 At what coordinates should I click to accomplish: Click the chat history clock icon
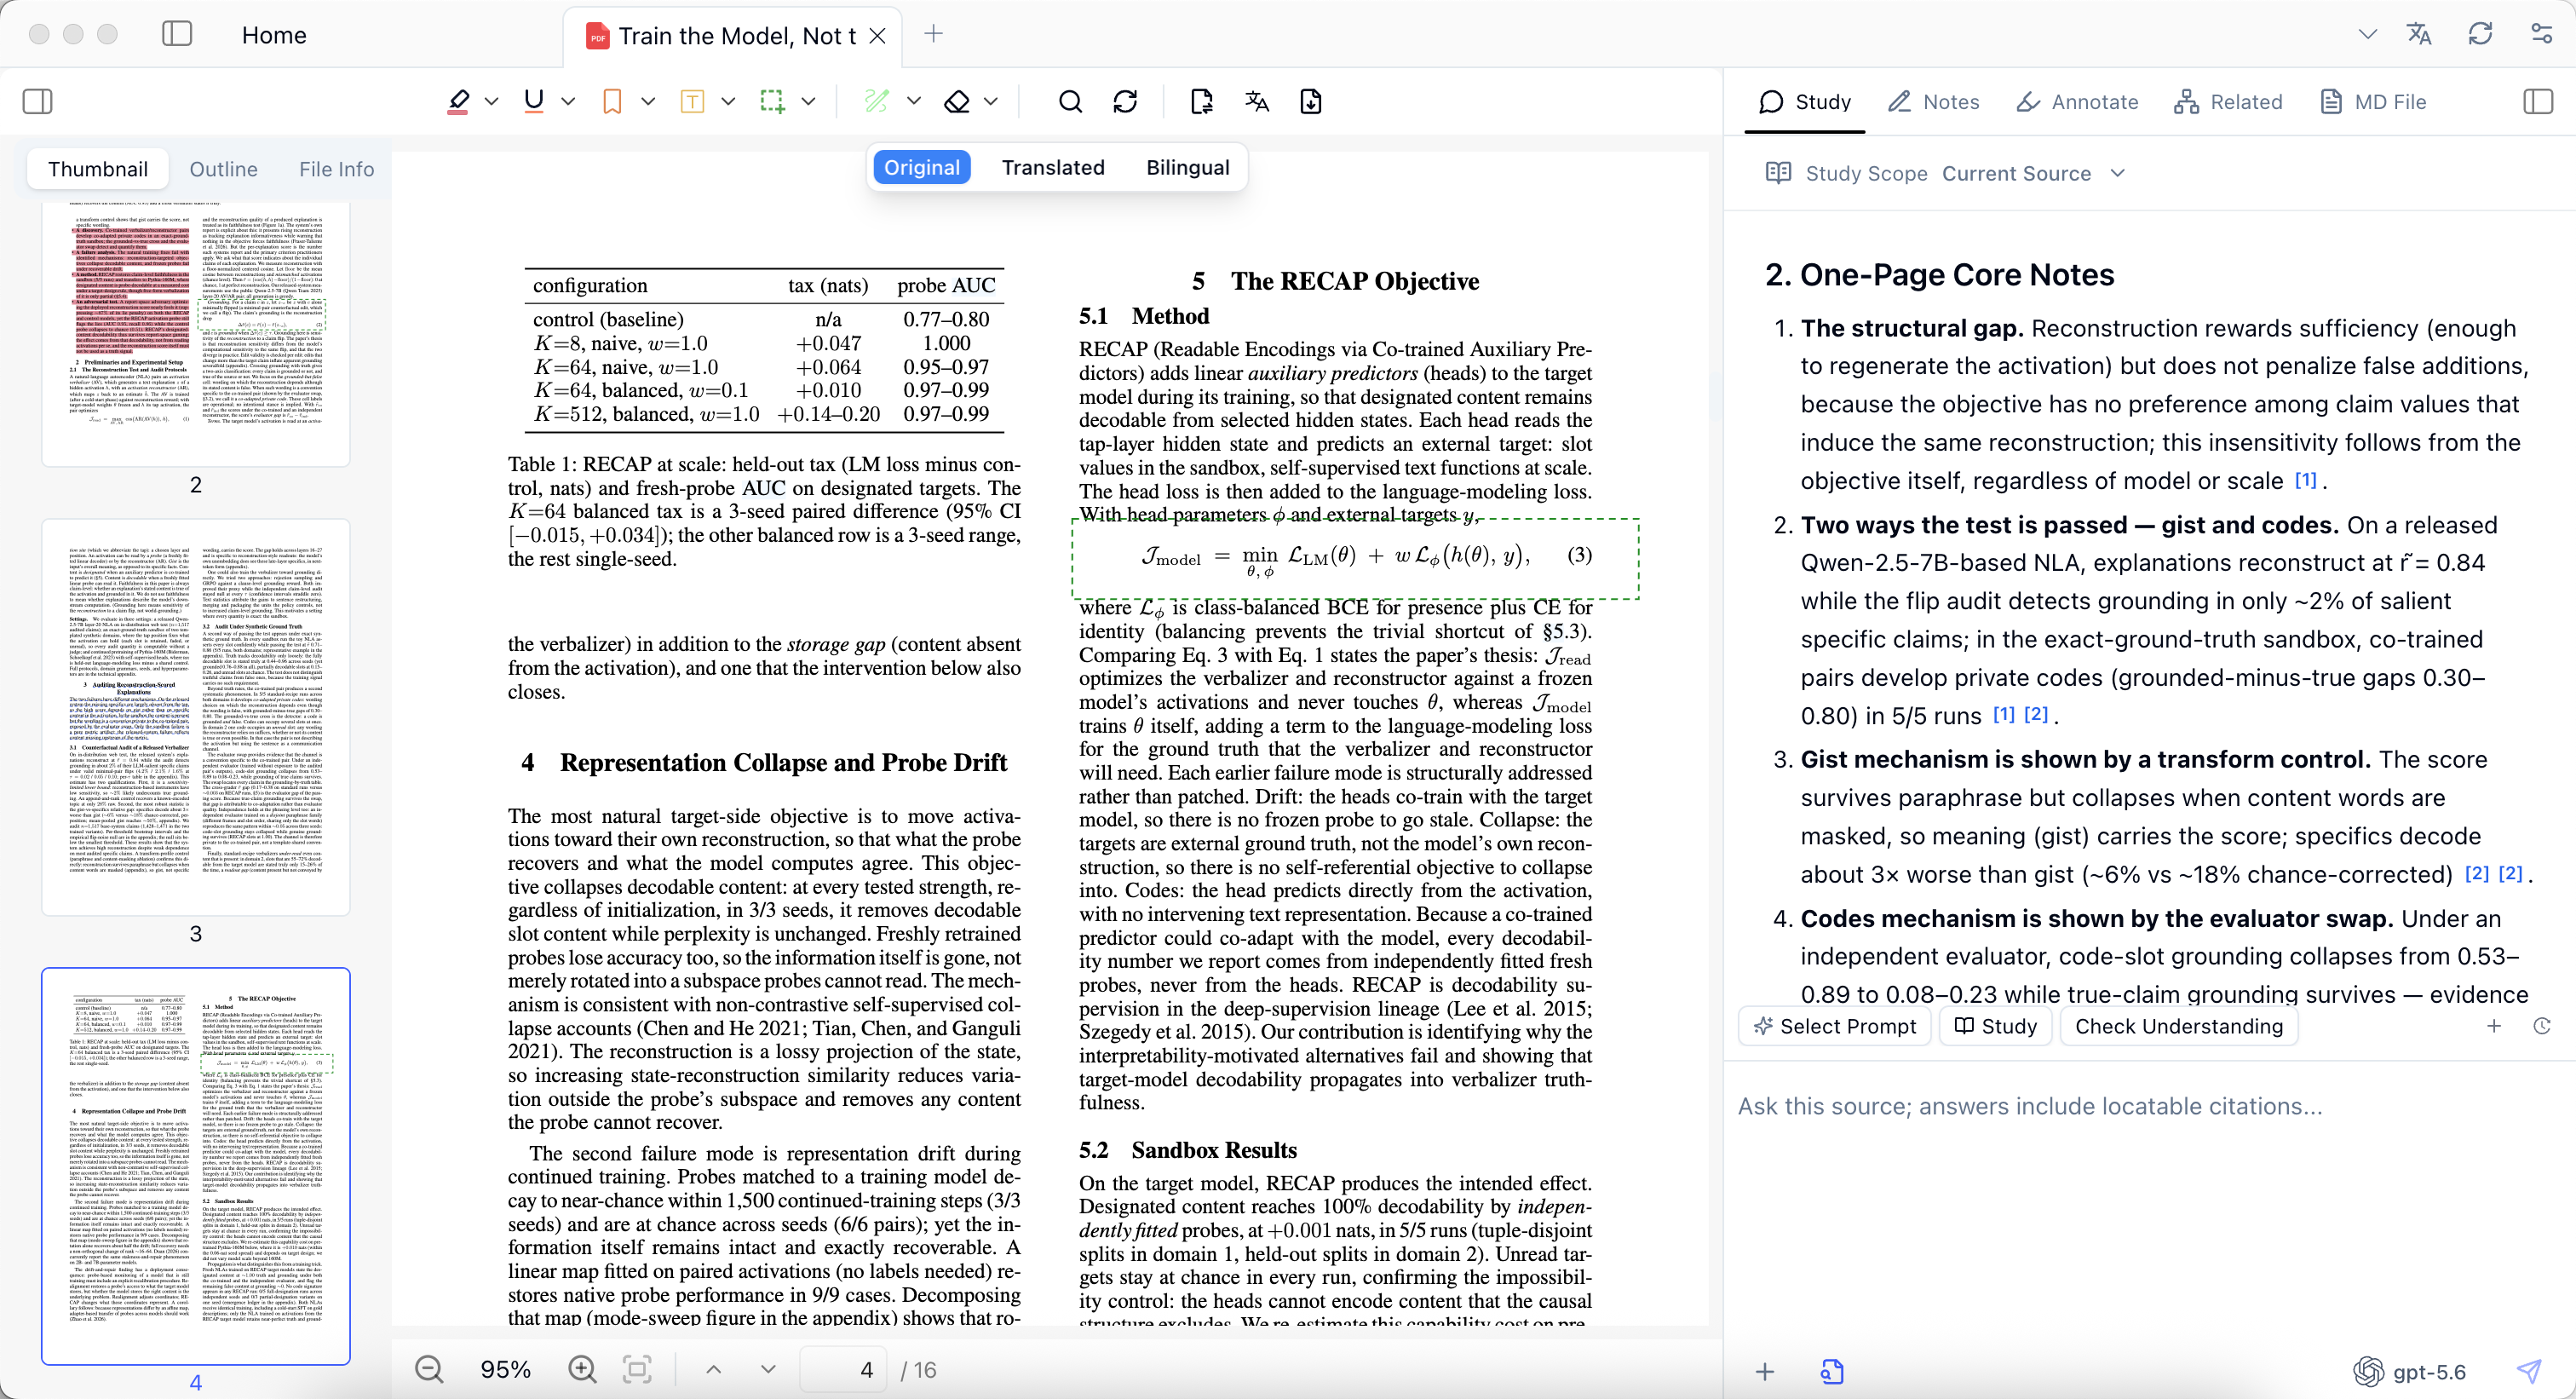pos(2542,1026)
